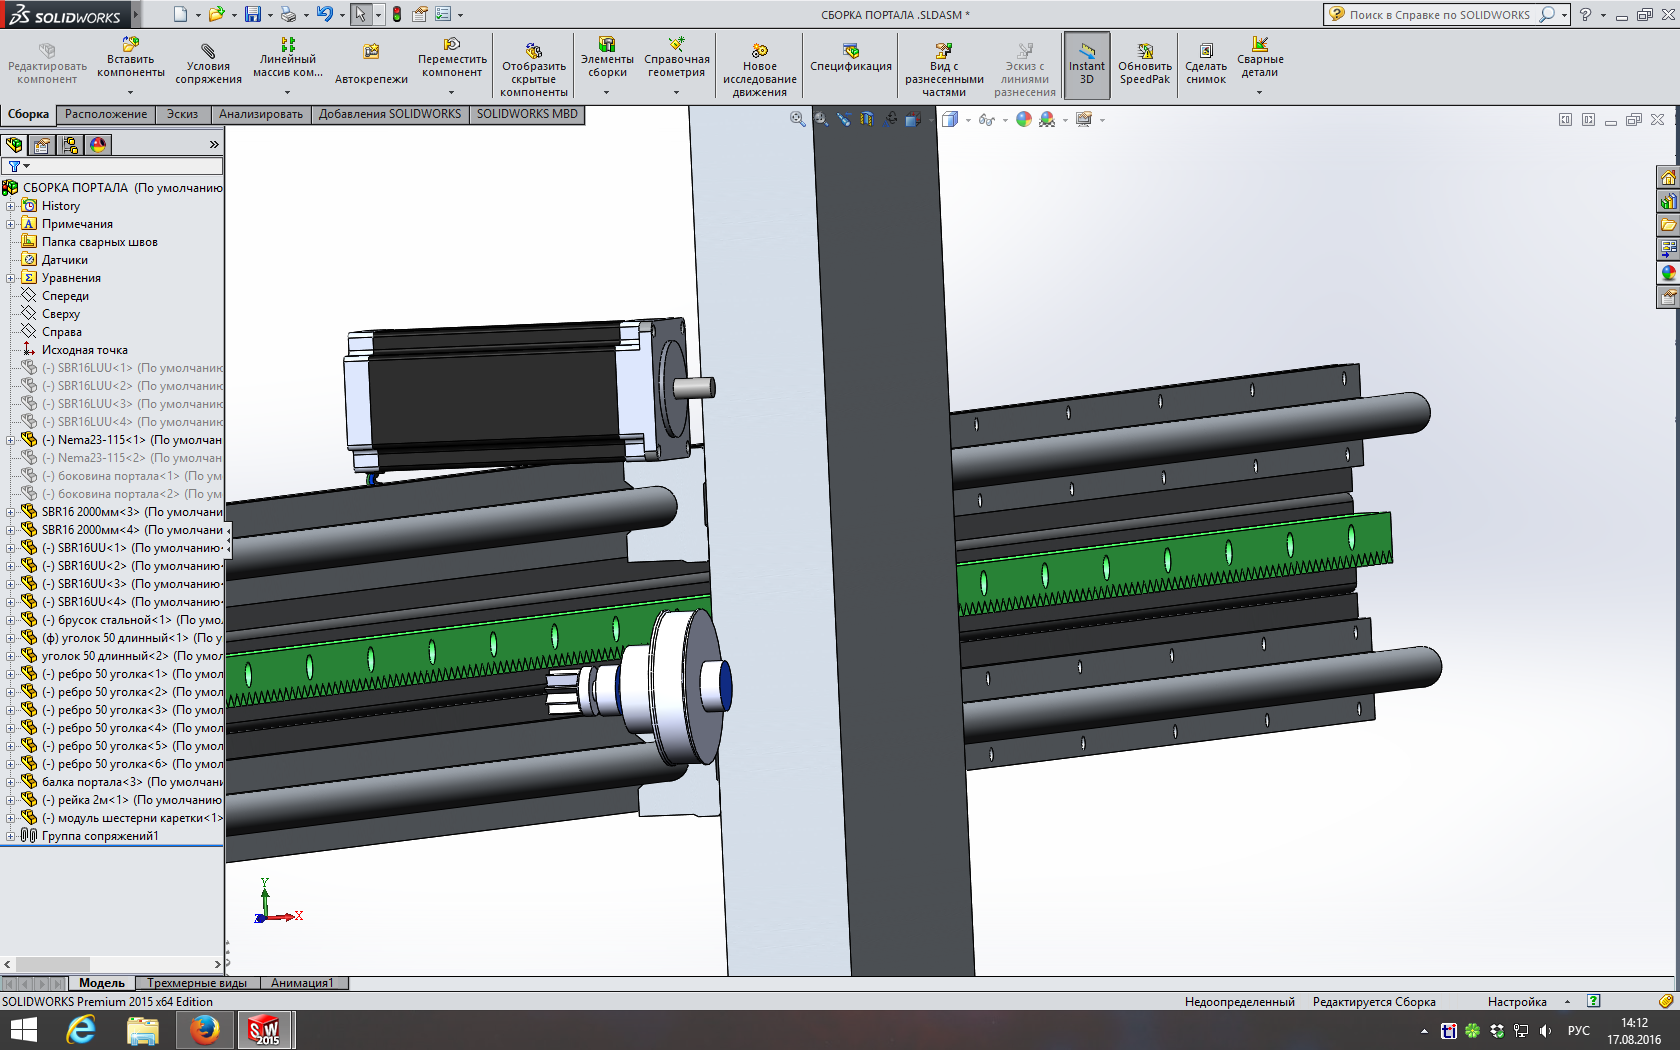Toggle the Instant 3D button
The height and width of the screenshot is (1050, 1680).
pos(1087,66)
